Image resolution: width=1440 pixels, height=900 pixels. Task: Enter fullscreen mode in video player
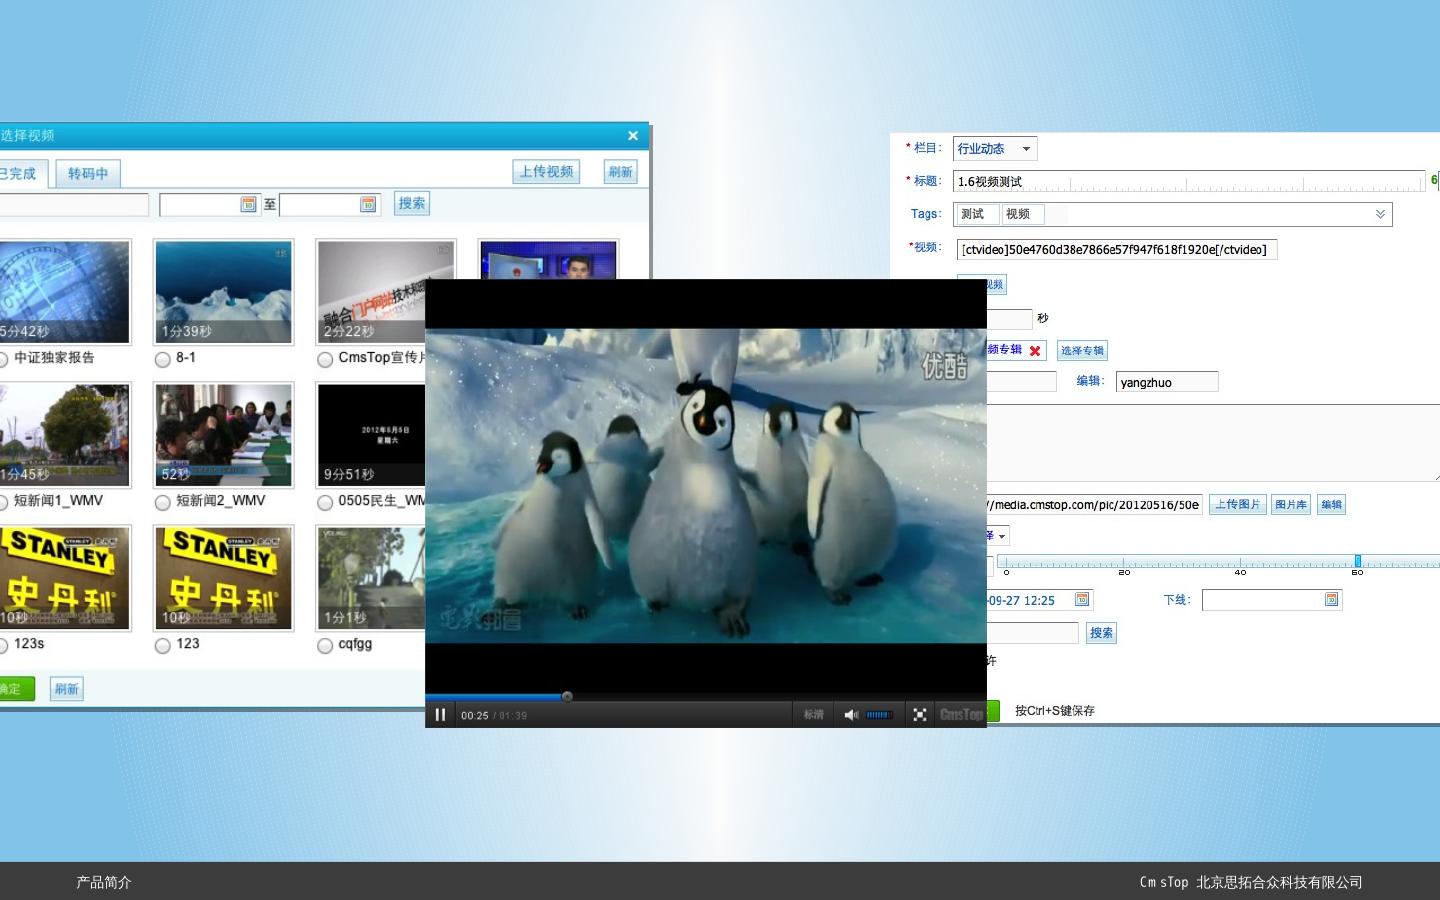tap(920, 715)
